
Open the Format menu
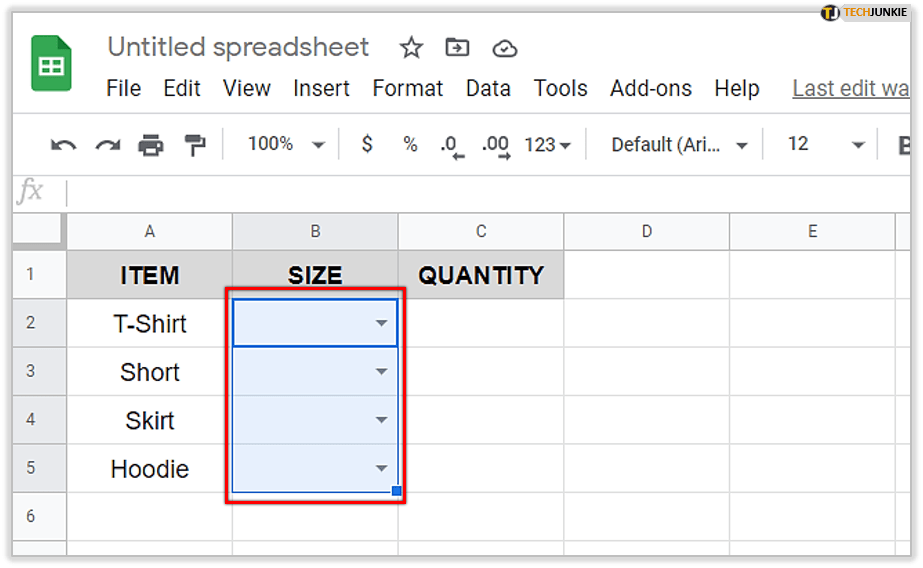[407, 88]
